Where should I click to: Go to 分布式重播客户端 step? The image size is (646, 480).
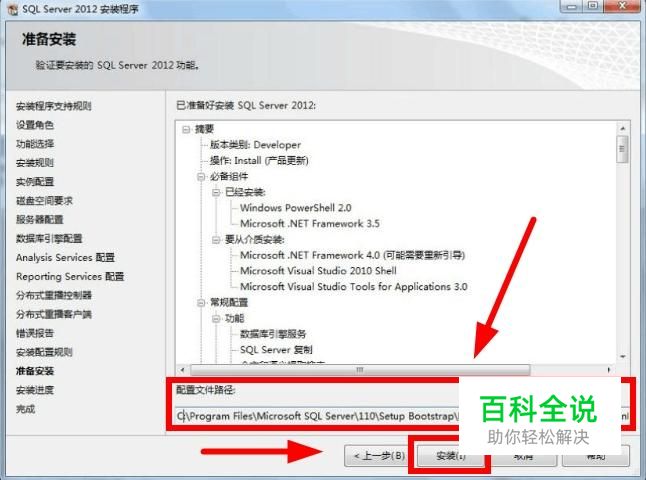[x=54, y=314]
